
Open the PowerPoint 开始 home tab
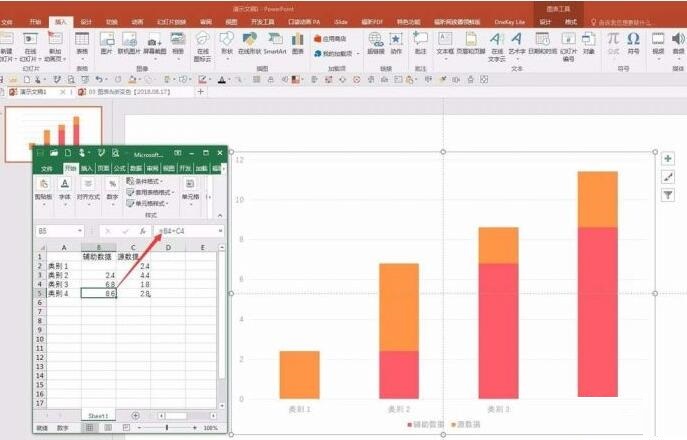click(35, 21)
